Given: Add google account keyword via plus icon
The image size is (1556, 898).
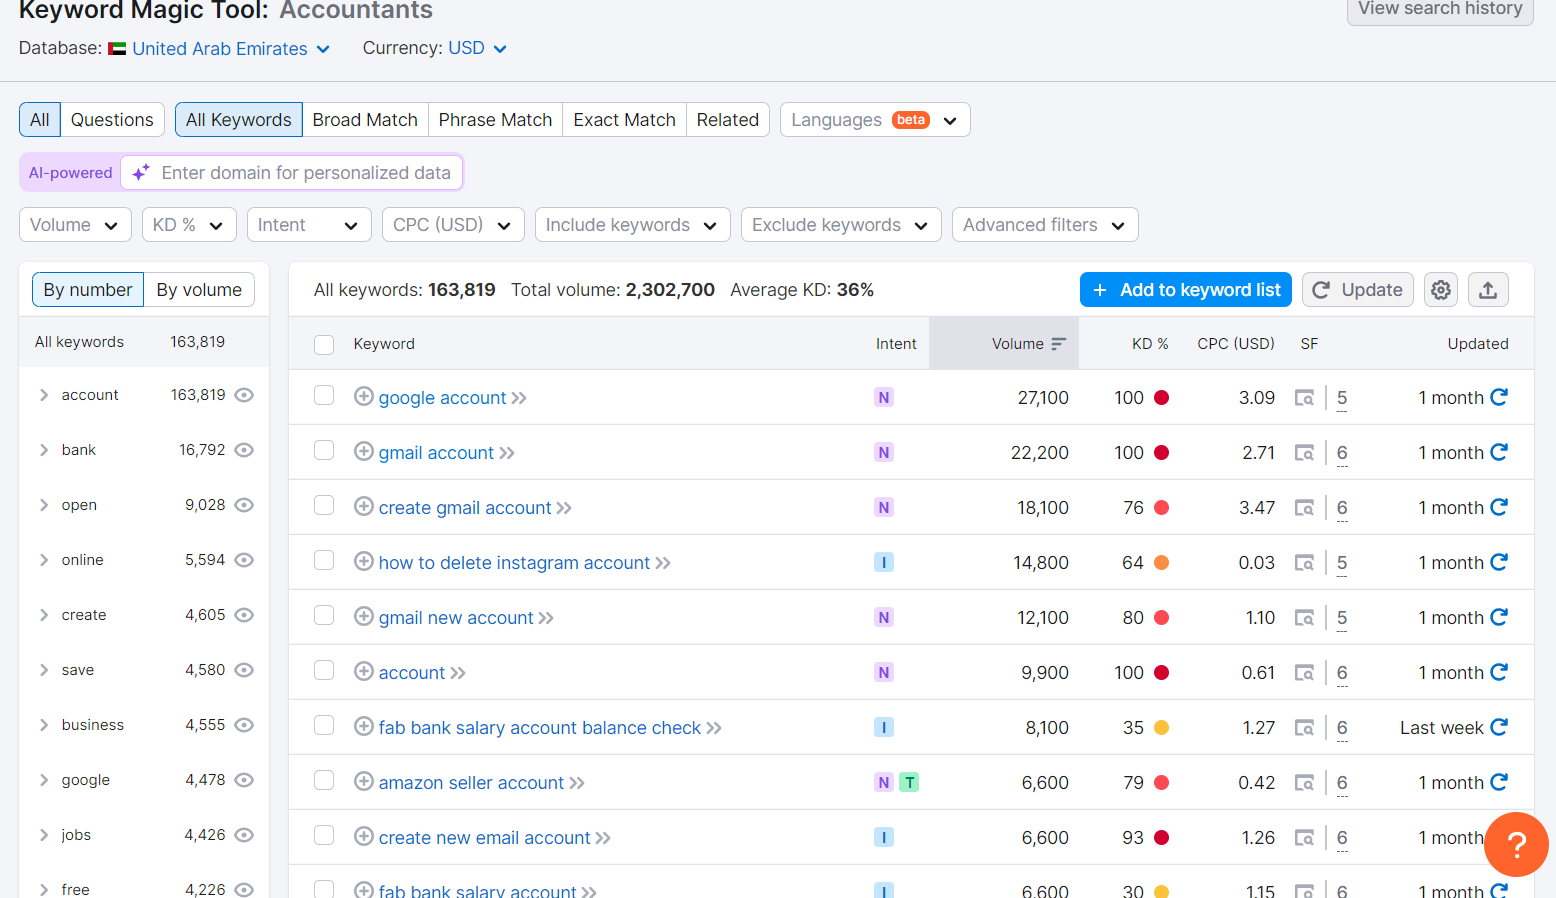Looking at the screenshot, I should coord(364,396).
